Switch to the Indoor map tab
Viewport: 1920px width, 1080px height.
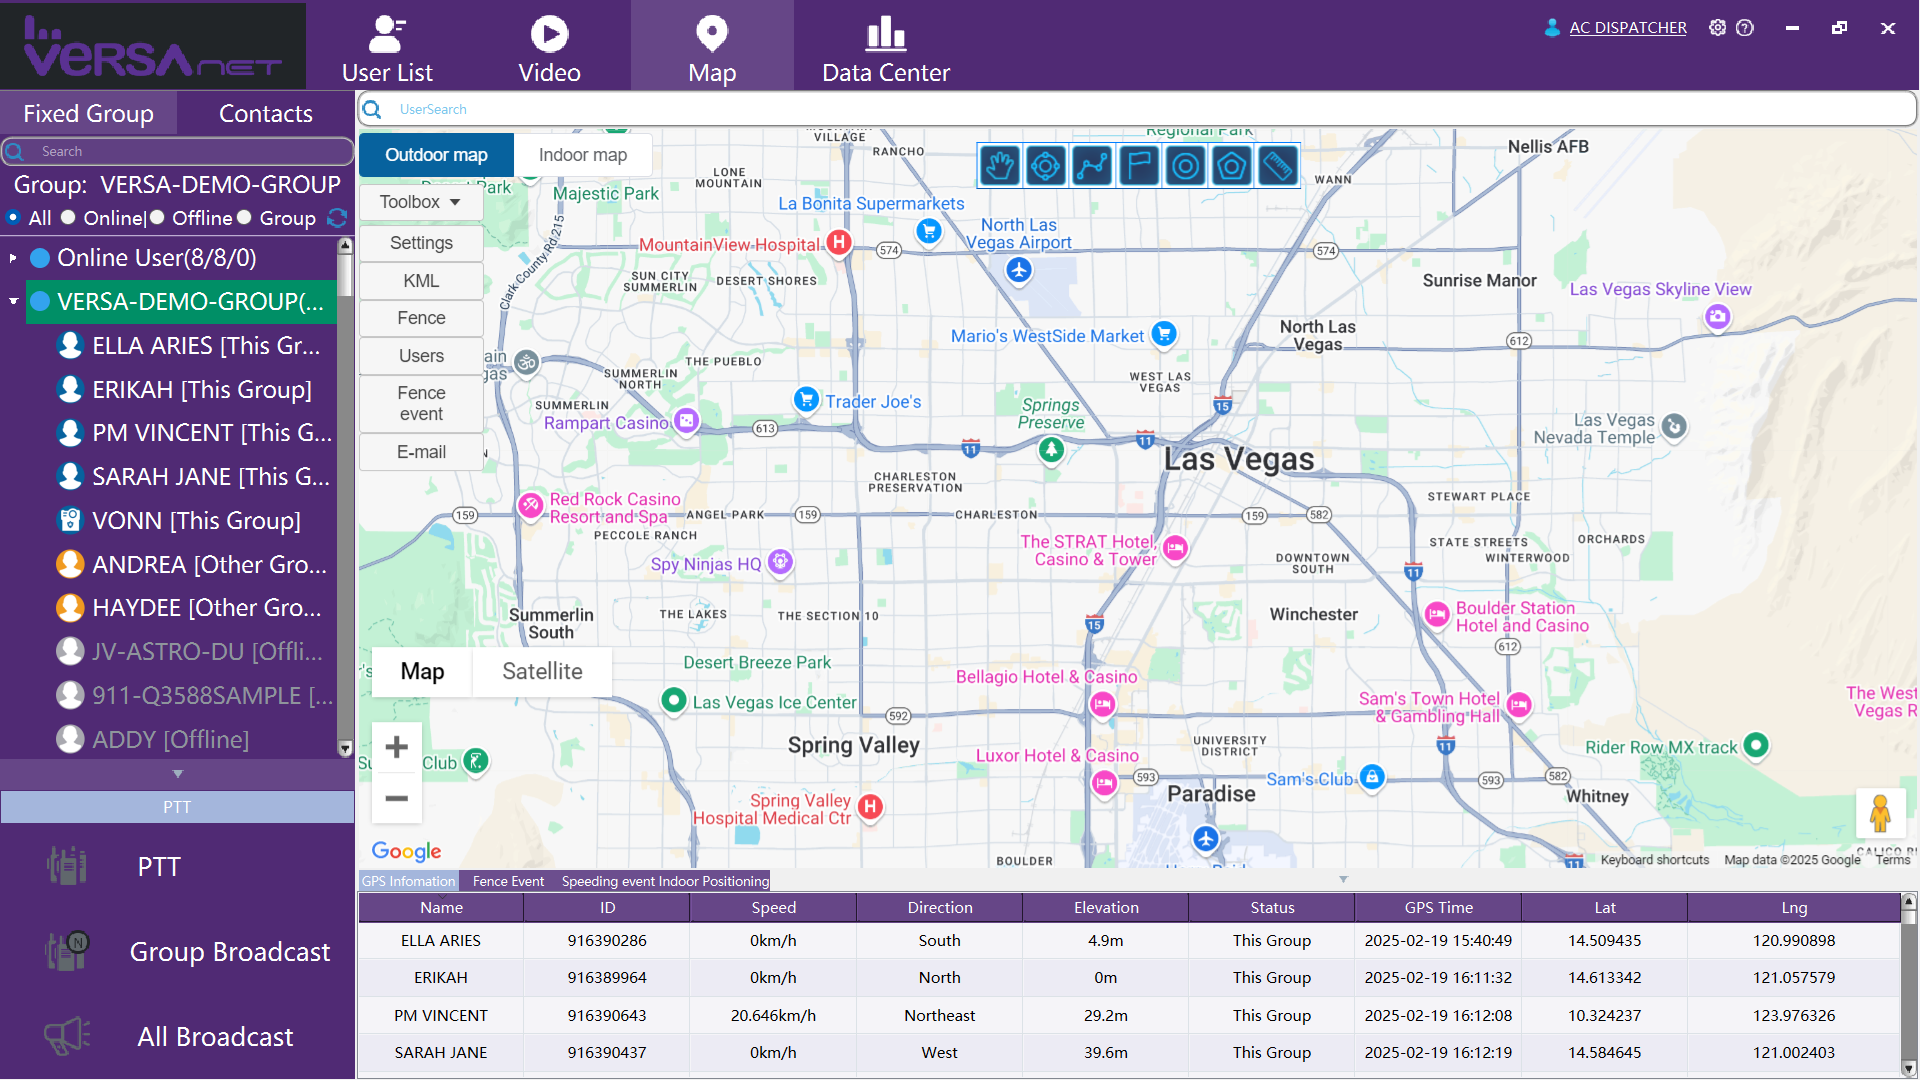(582, 155)
